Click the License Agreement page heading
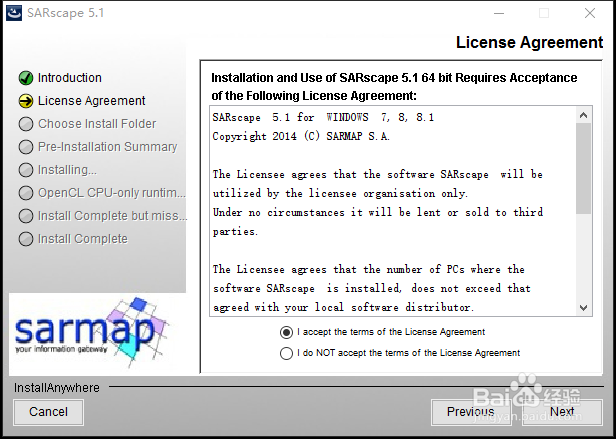 [x=529, y=42]
